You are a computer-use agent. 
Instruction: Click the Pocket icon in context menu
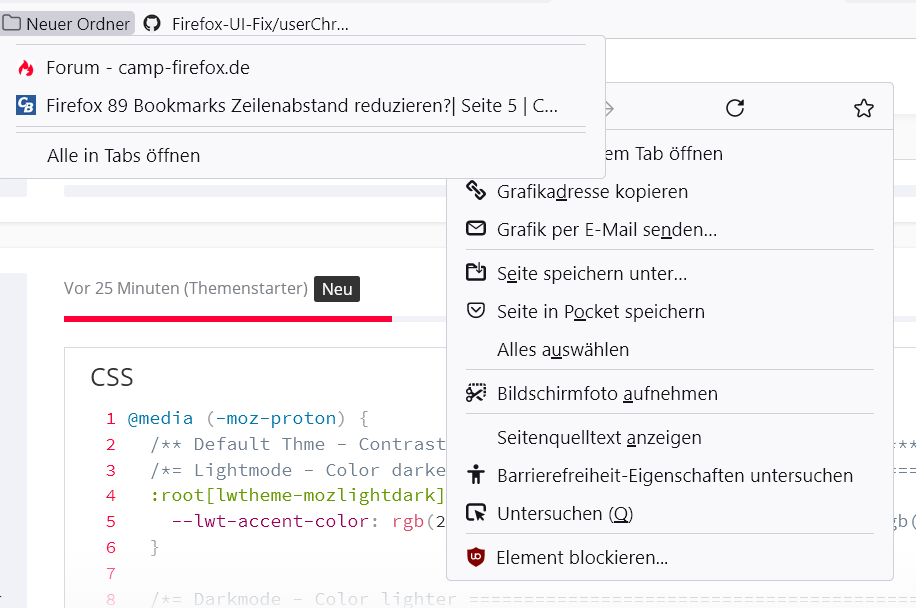(476, 311)
